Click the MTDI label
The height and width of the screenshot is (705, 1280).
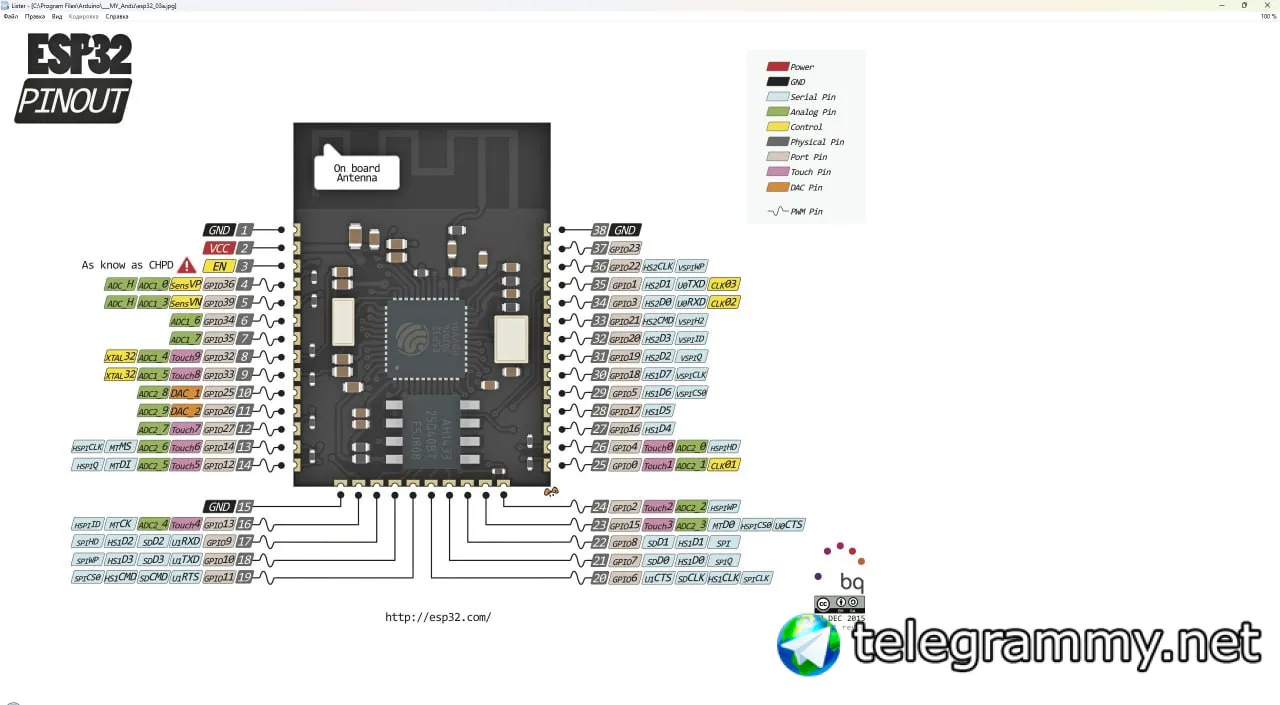pyautogui.click(x=120, y=465)
